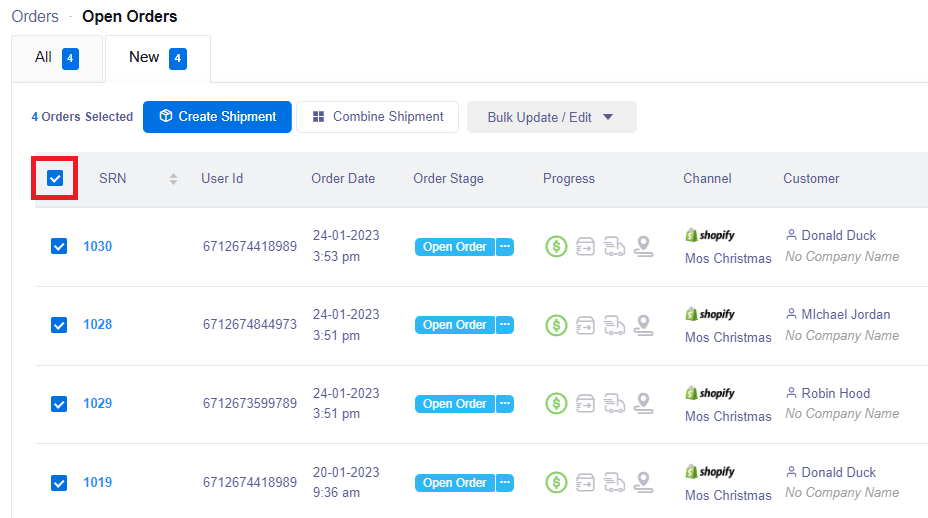Click customer name Robin Hood

click(836, 392)
